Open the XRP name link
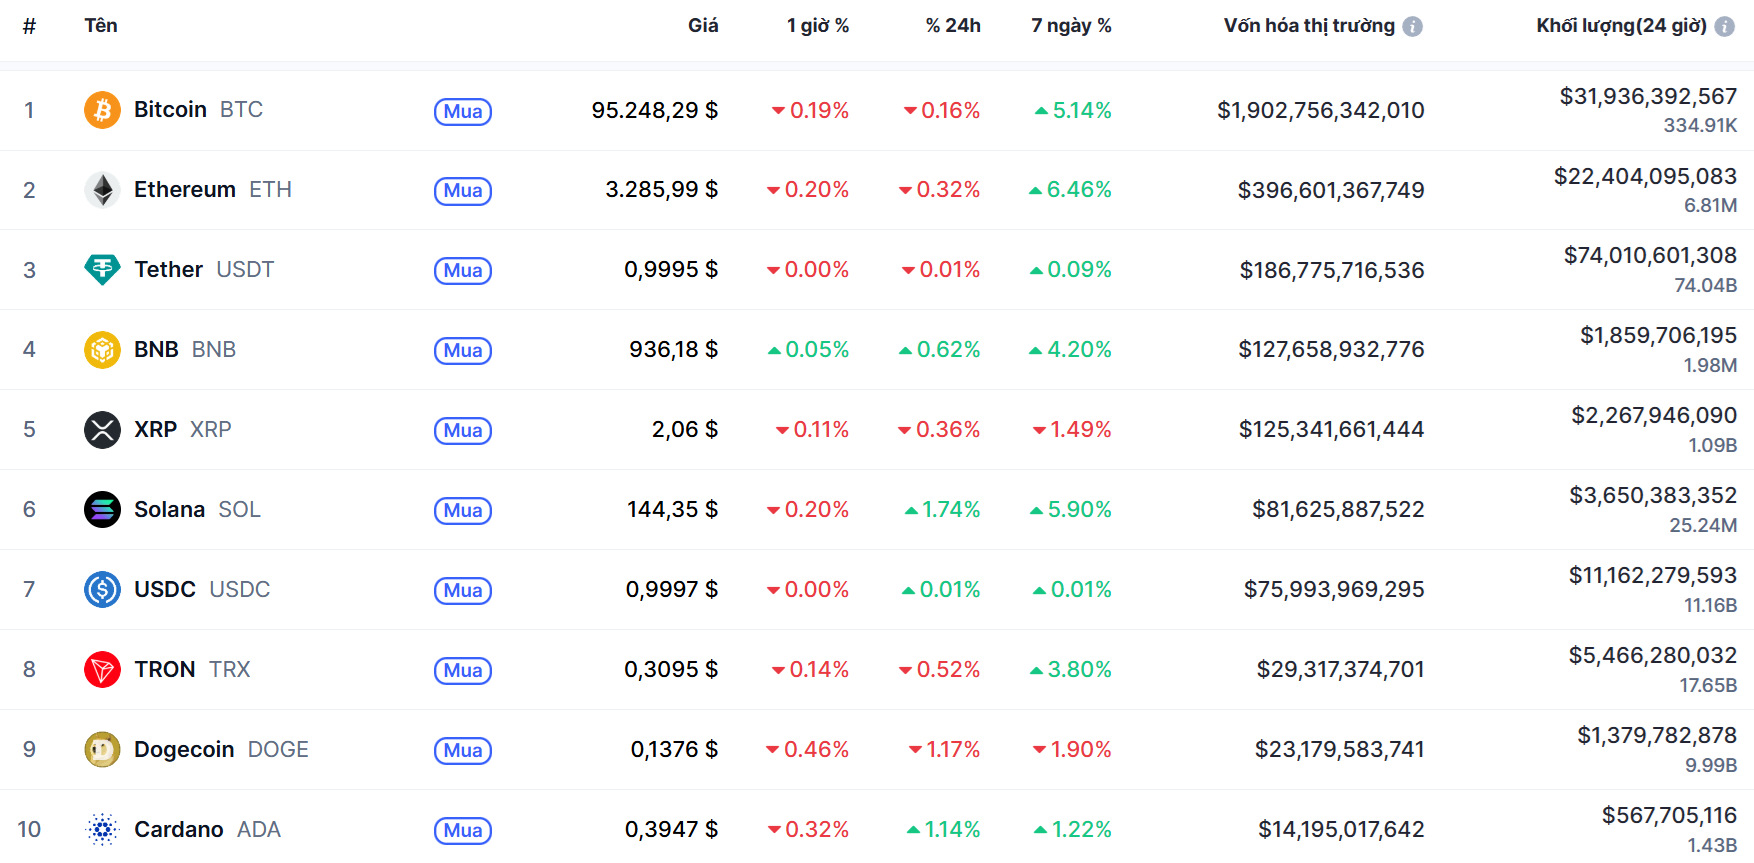 pos(183,430)
